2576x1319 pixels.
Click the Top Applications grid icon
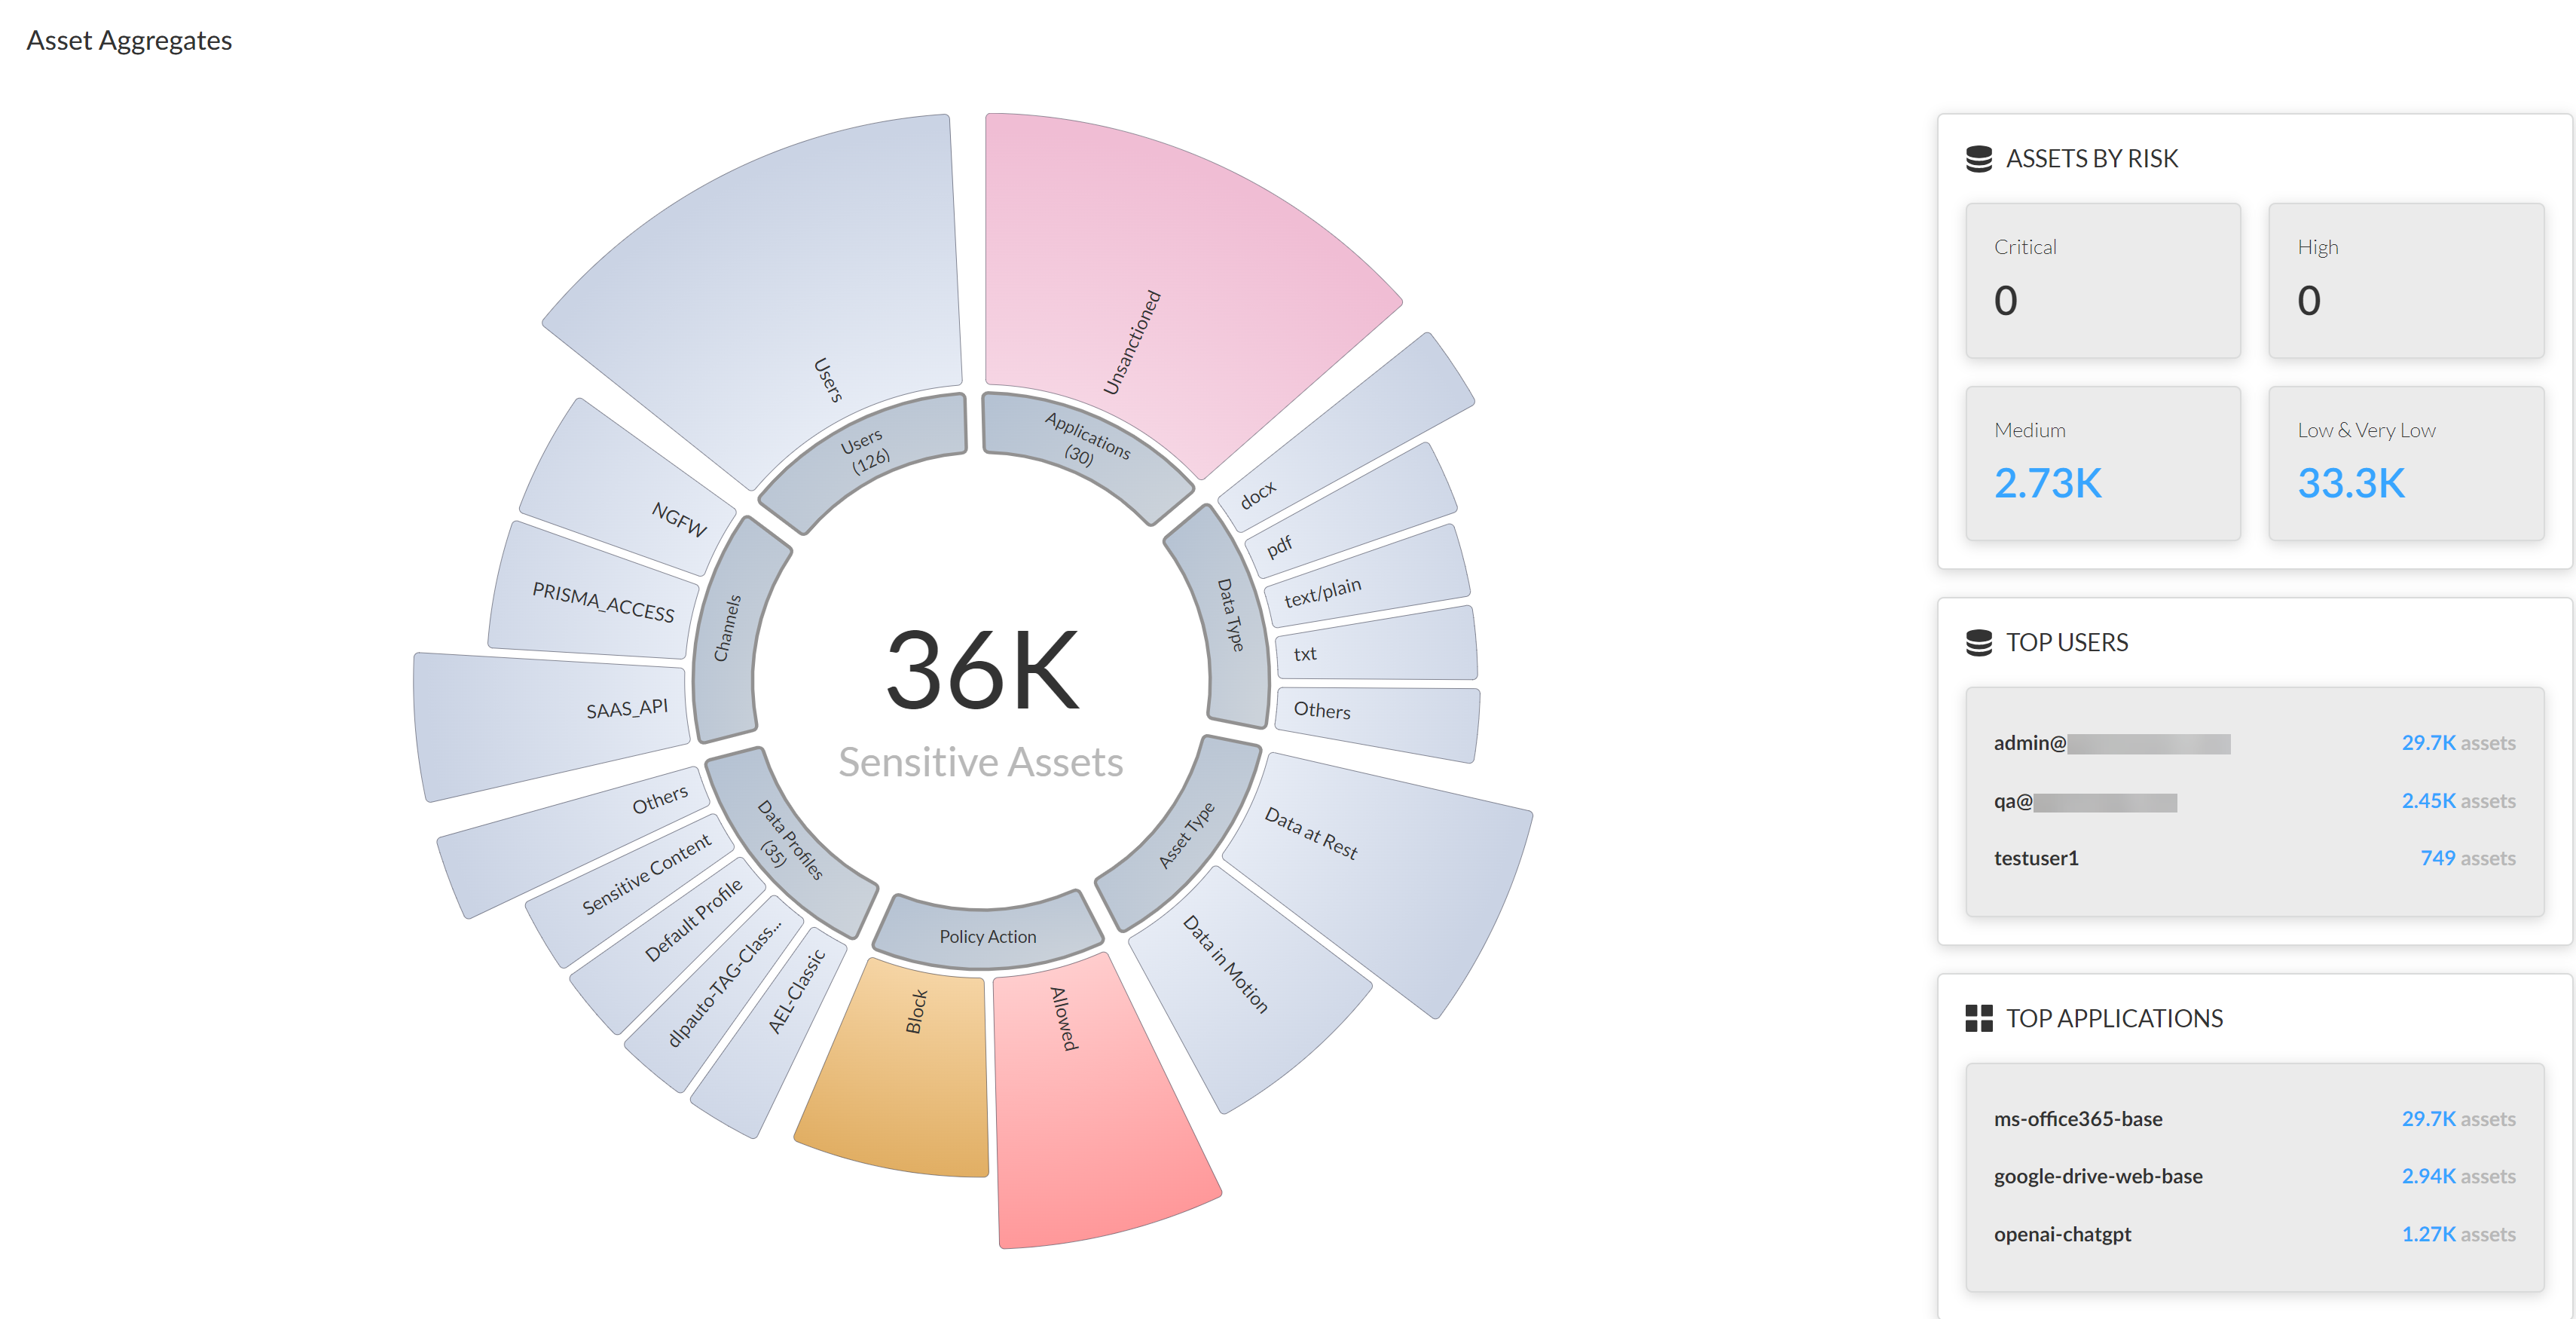click(1978, 1018)
